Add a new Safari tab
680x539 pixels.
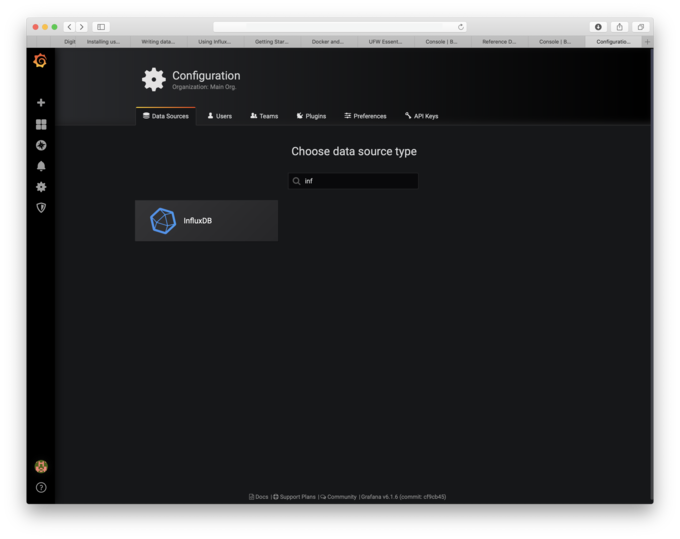click(x=647, y=42)
